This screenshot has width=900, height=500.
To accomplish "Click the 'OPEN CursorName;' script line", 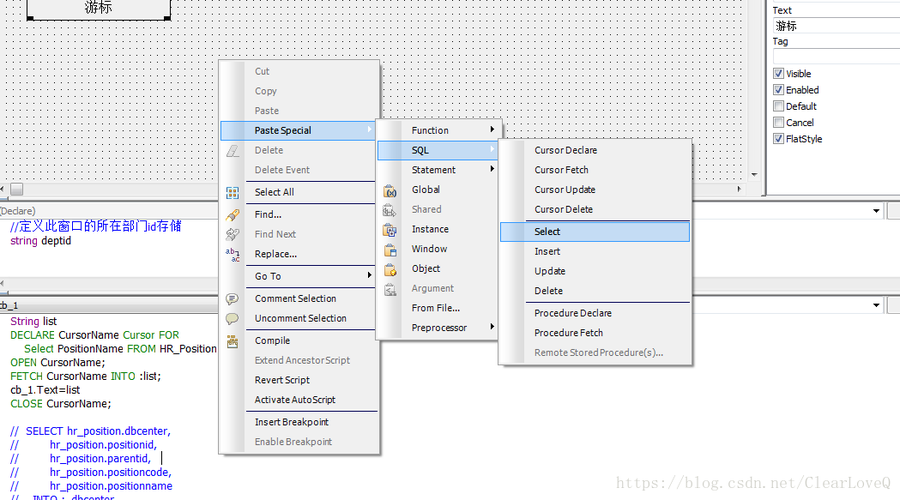I will (57, 363).
